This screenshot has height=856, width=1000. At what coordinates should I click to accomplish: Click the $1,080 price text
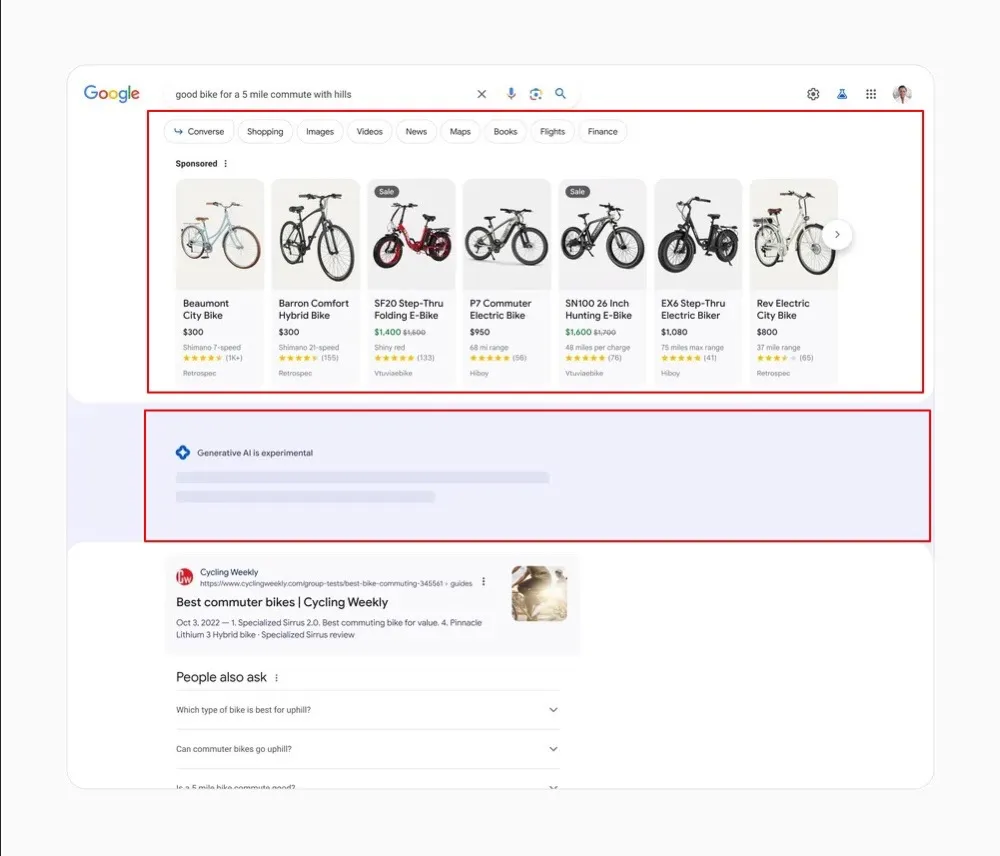click(674, 332)
